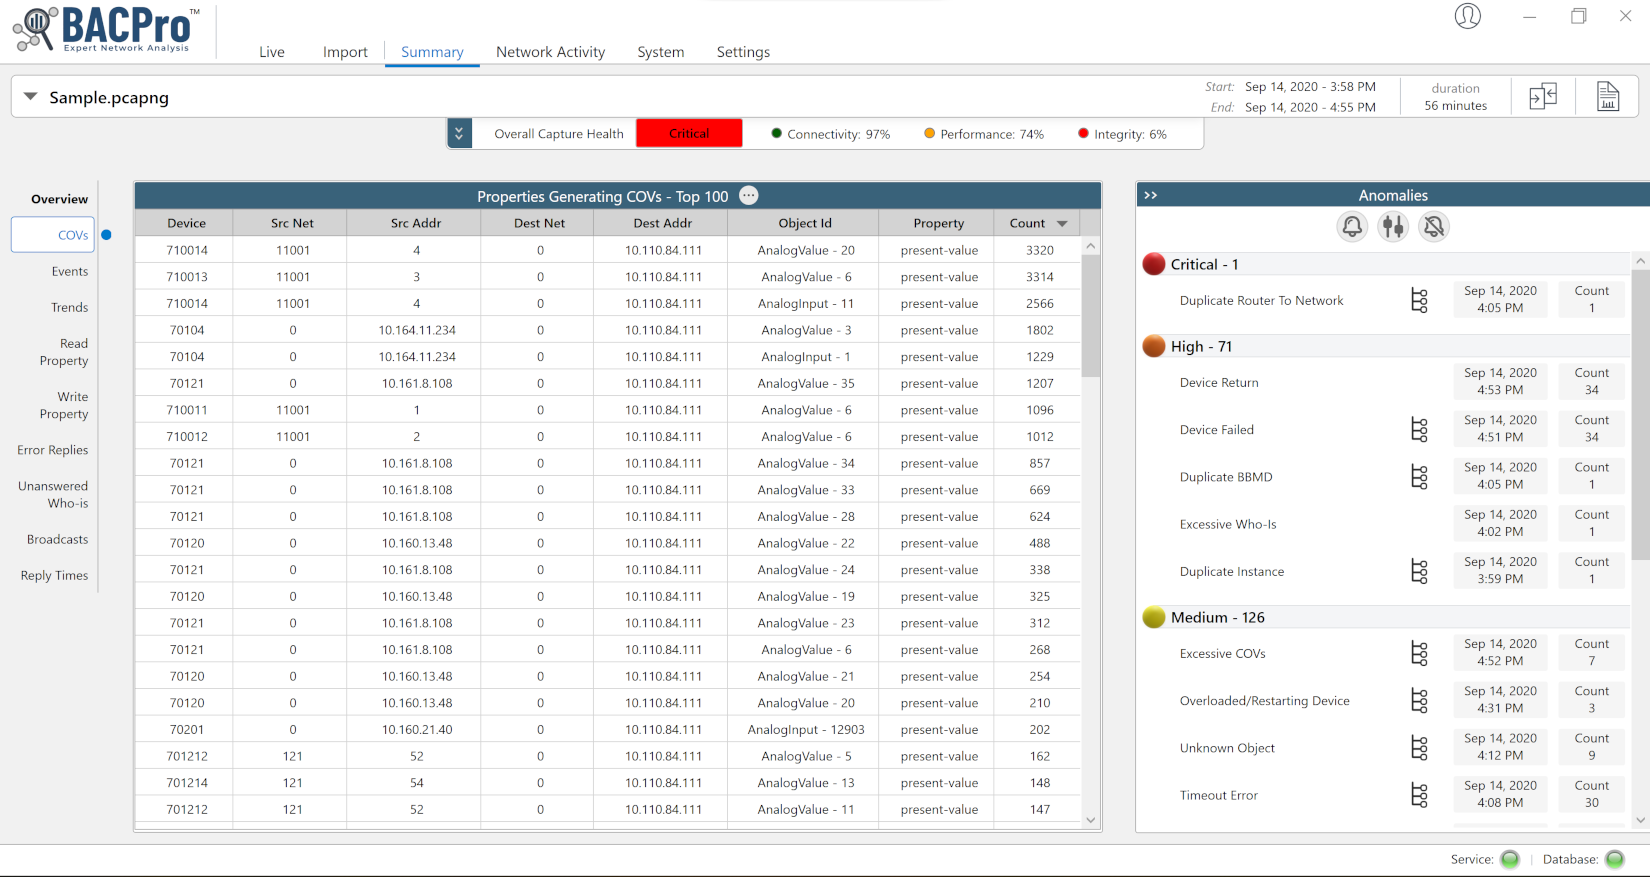Select the Summary tab
Viewport: 1650px width, 877px height.
[432, 52]
